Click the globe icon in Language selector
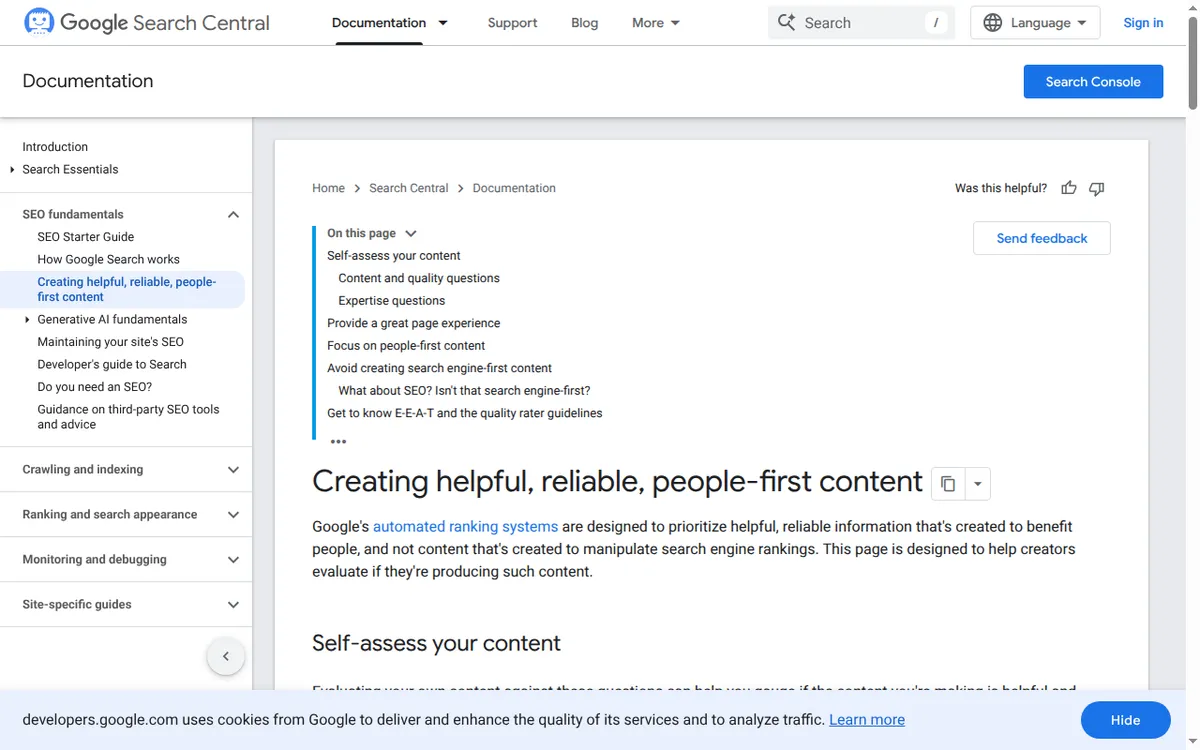1200x750 pixels. point(993,23)
